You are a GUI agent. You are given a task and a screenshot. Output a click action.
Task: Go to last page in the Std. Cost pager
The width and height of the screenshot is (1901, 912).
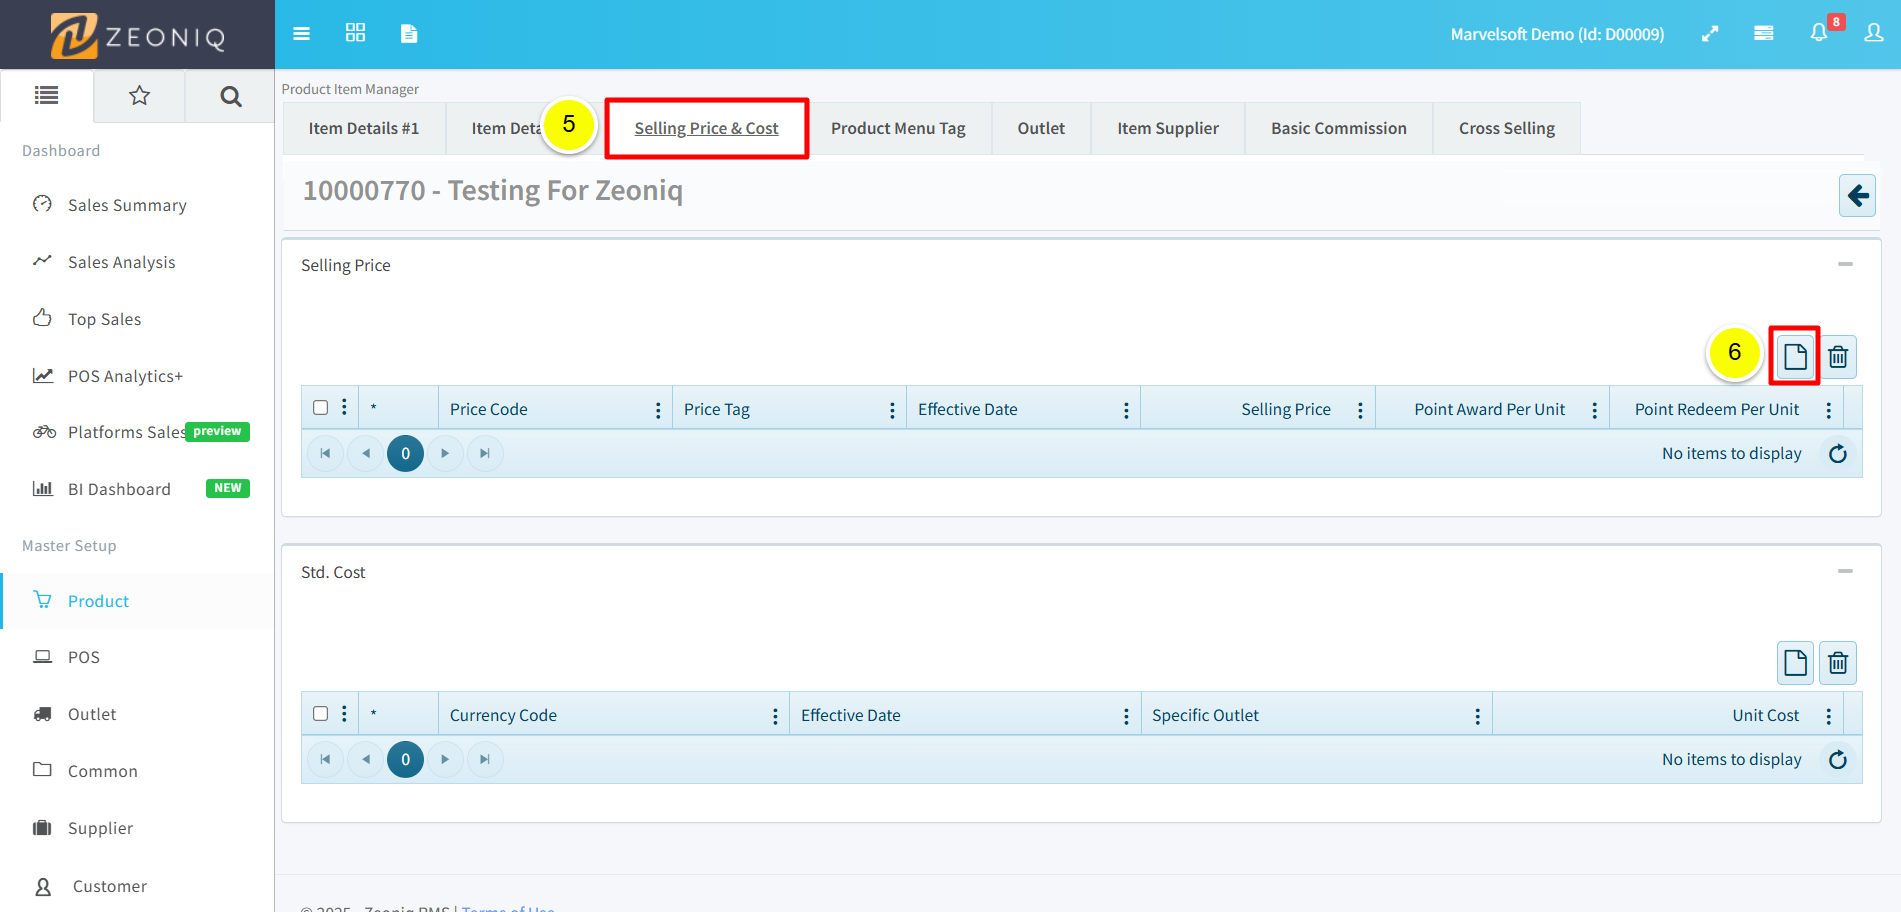point(485,759)
